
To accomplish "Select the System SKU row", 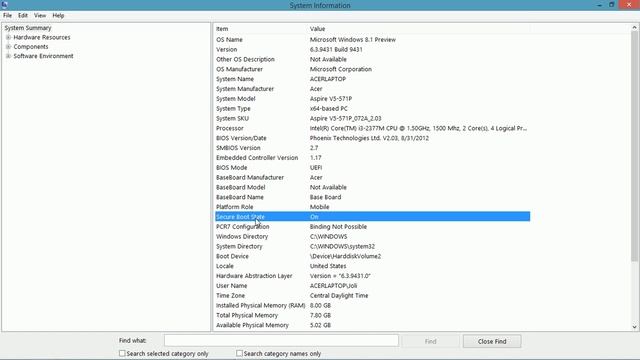I will click(372, 118).
